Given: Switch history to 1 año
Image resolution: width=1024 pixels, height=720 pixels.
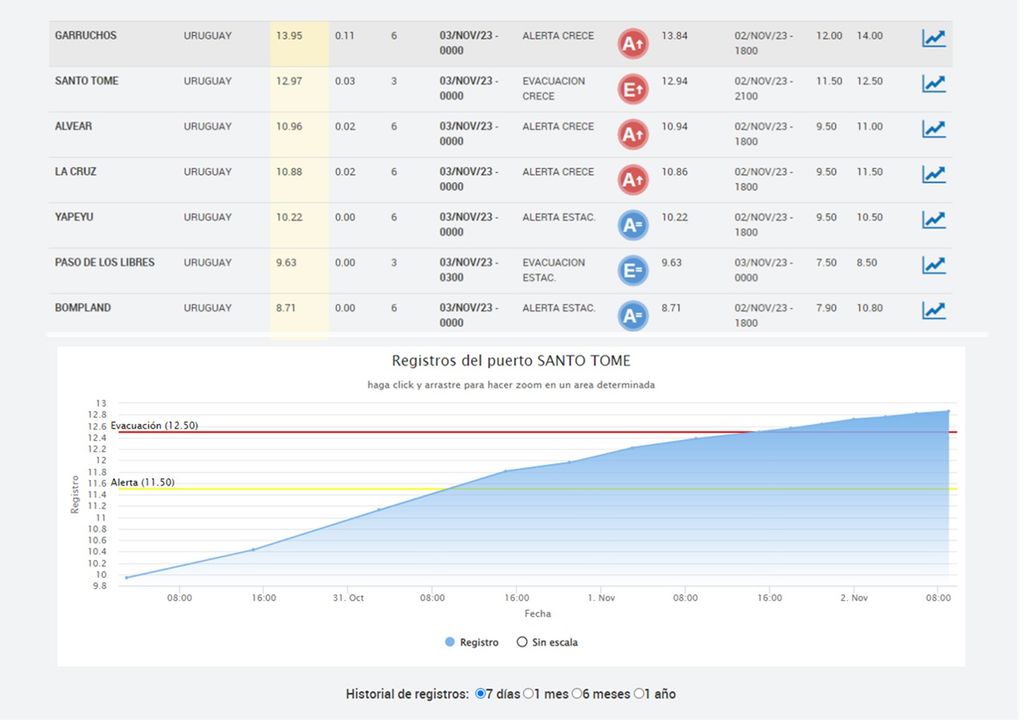Looking at the screenshot, I should pyautogui.click(x=639, y=693).
